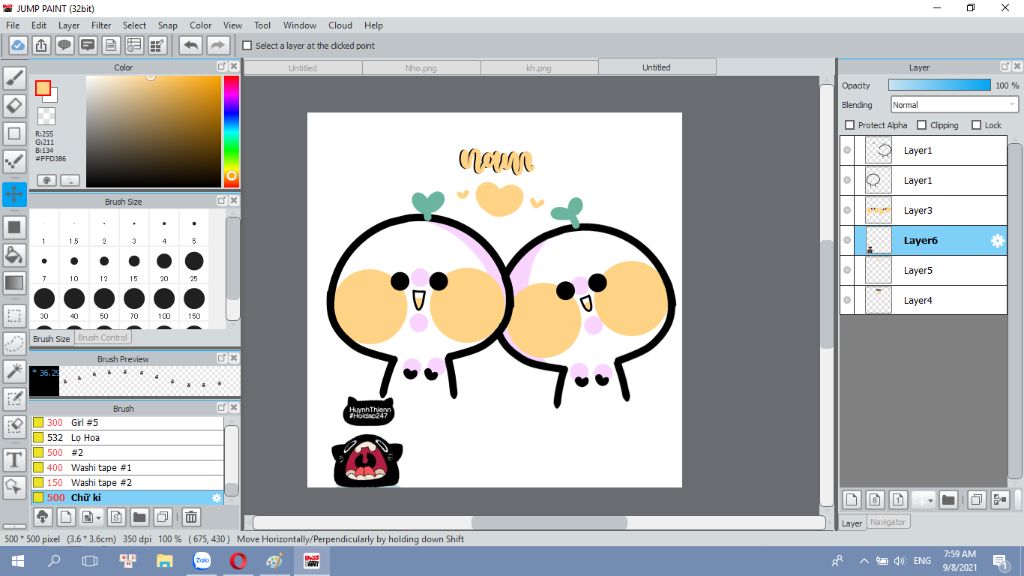Select the Eraser tool
Viewport: 1024px width, 576px height.
(x=15, y=105)
